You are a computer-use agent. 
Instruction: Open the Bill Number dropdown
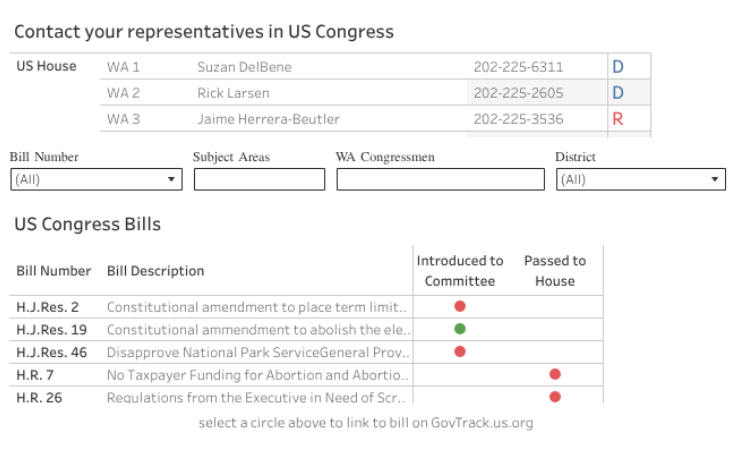96,180
